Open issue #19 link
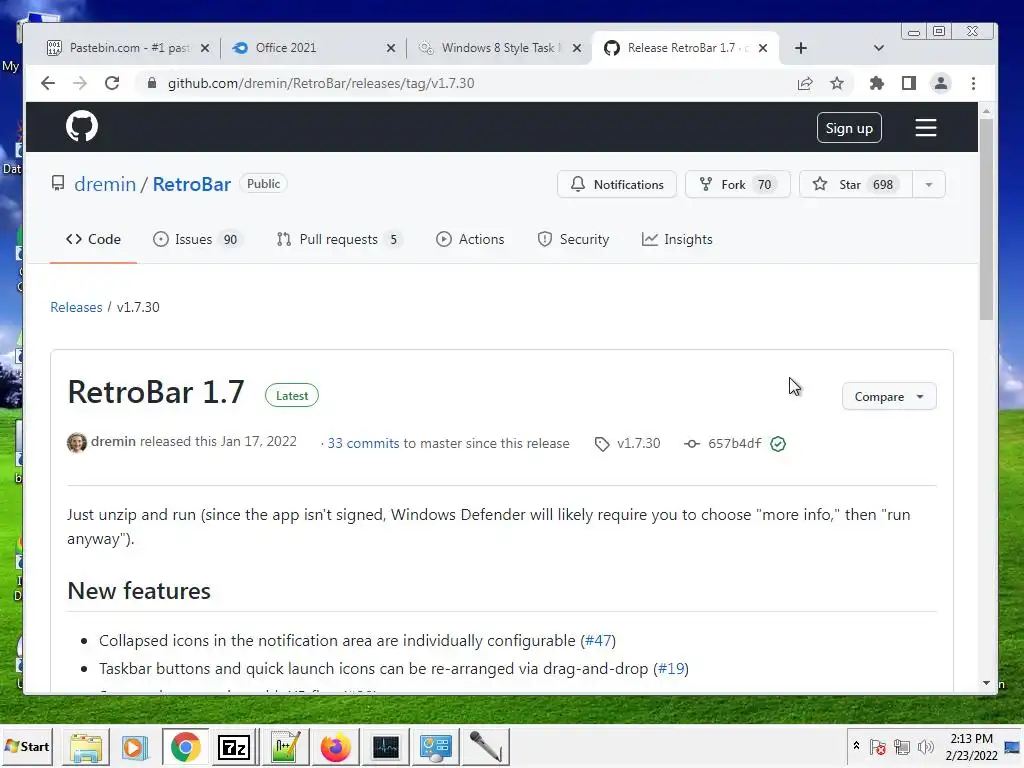This screenshot has height=768, width=1024. [x=671, y=669]
